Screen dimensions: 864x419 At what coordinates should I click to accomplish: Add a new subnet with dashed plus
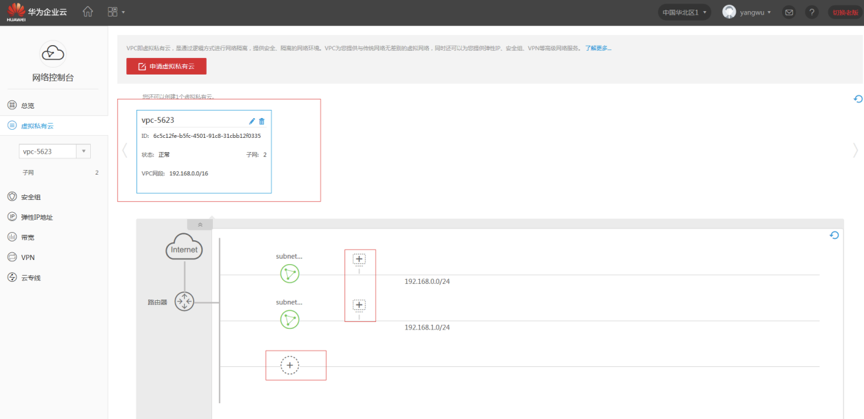[289, 366]
